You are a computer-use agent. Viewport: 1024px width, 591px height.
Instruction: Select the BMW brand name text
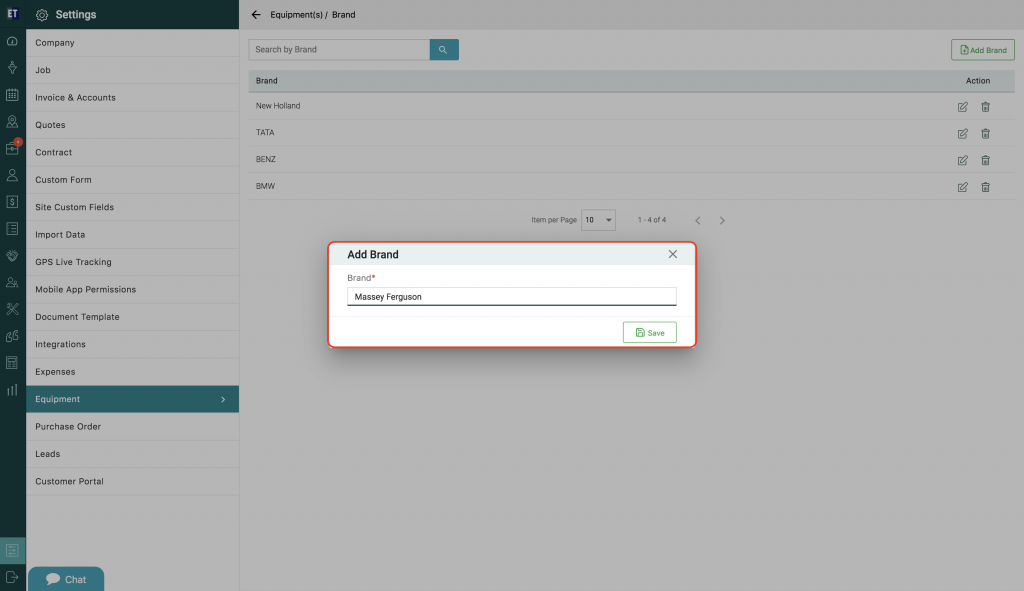[265, 186]
